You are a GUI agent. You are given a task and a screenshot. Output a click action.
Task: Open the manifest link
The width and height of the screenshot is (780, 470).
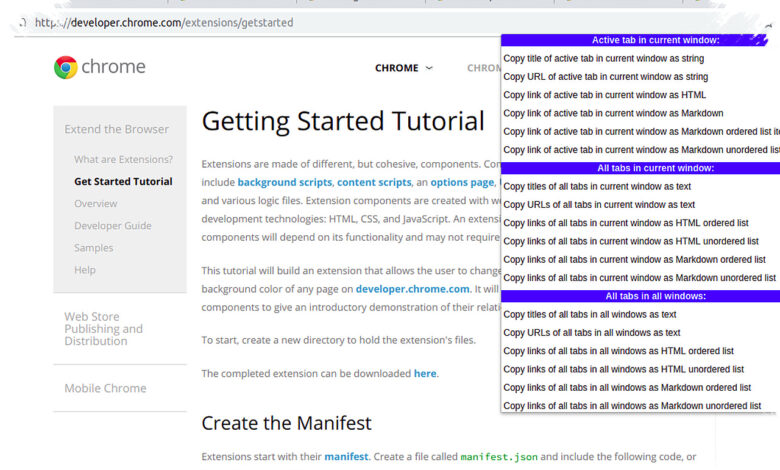point(346,457)
